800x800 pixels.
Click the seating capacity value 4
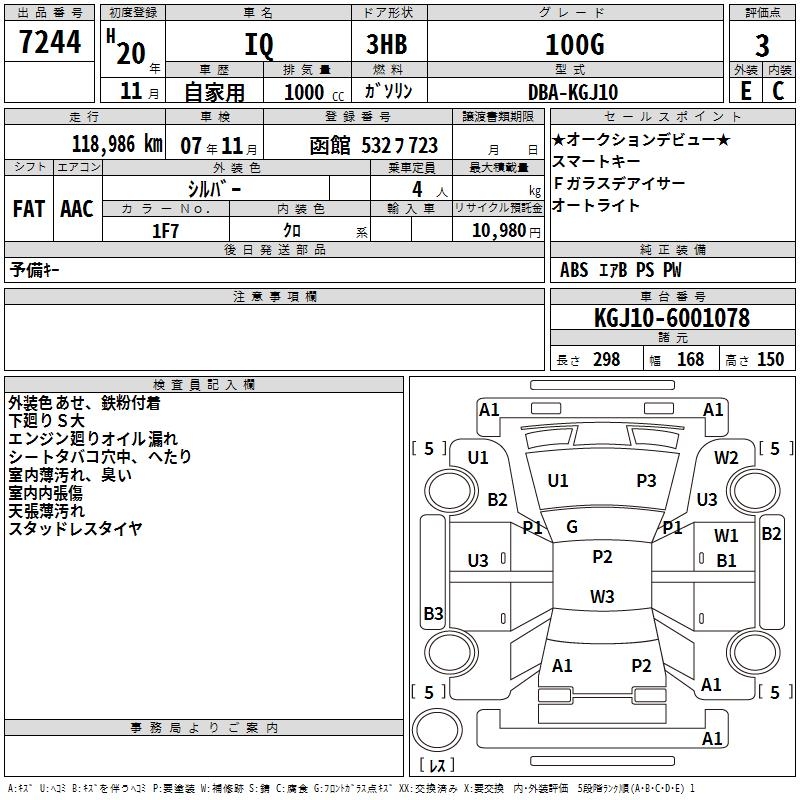pos(417,189)
